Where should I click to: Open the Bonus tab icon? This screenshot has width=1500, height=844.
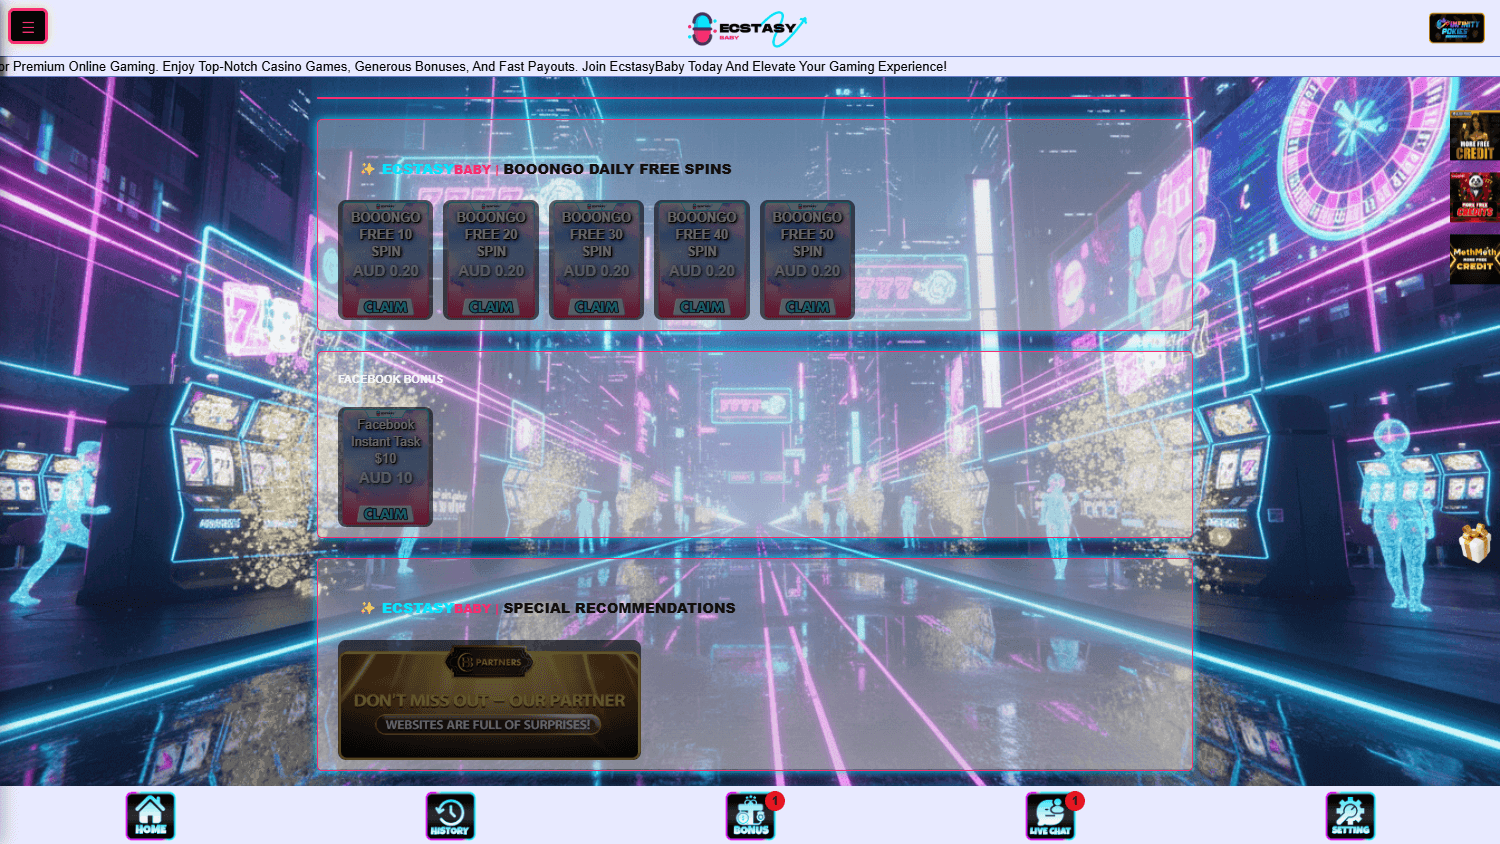coord(750,816)
